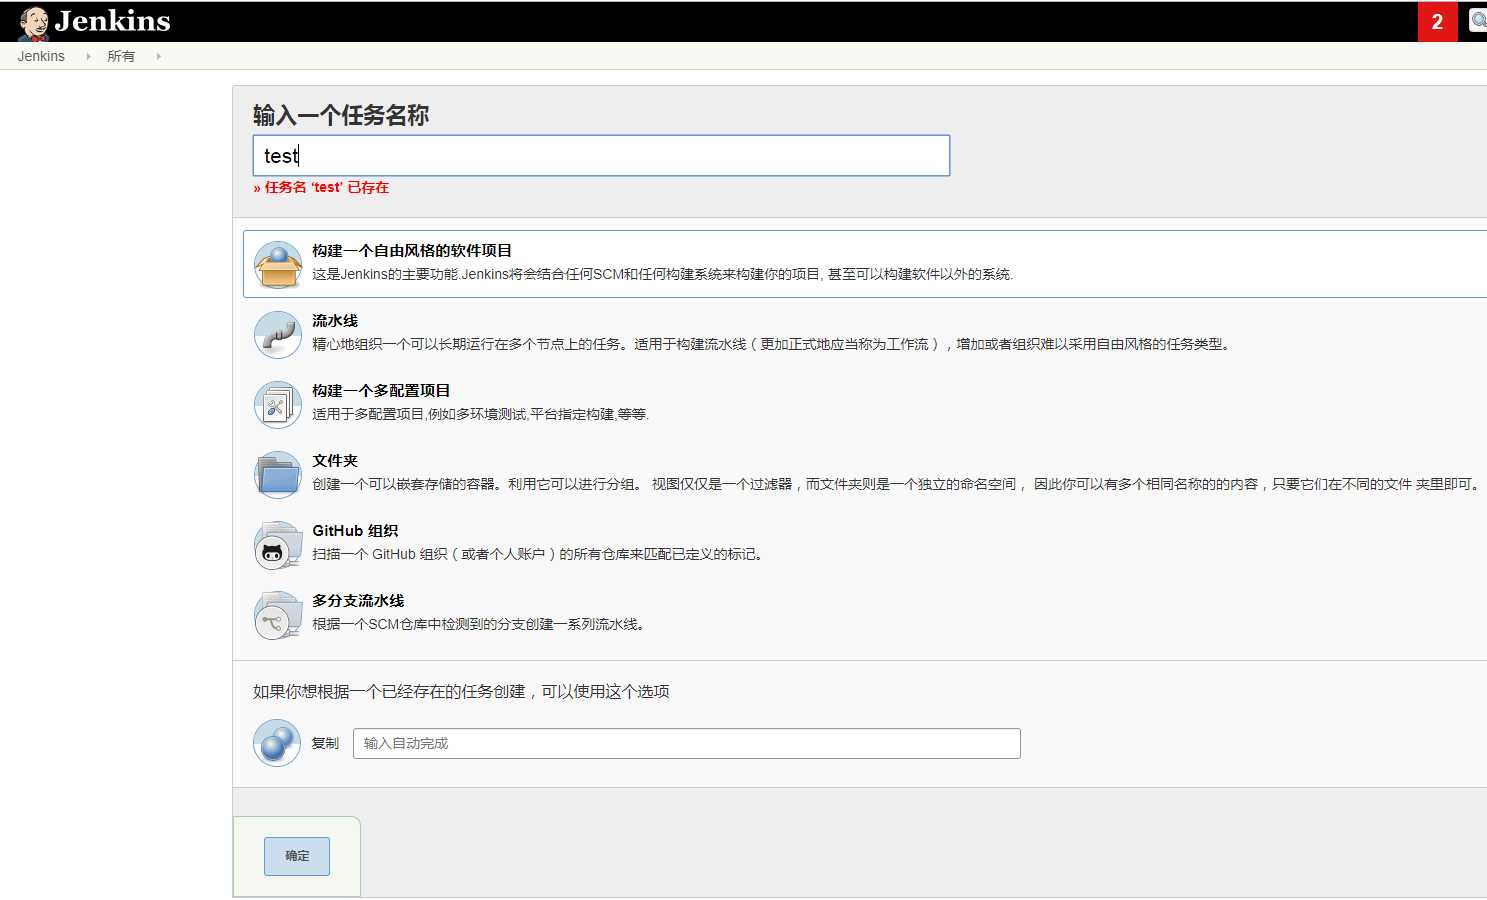Click the folder description starting 创建一个可以嵌套存储的容器

[x=896, y=484]
